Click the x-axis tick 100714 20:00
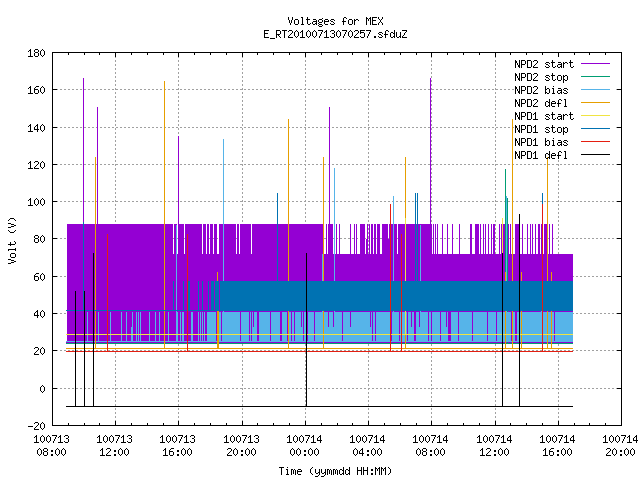 [x=620, y=446]
